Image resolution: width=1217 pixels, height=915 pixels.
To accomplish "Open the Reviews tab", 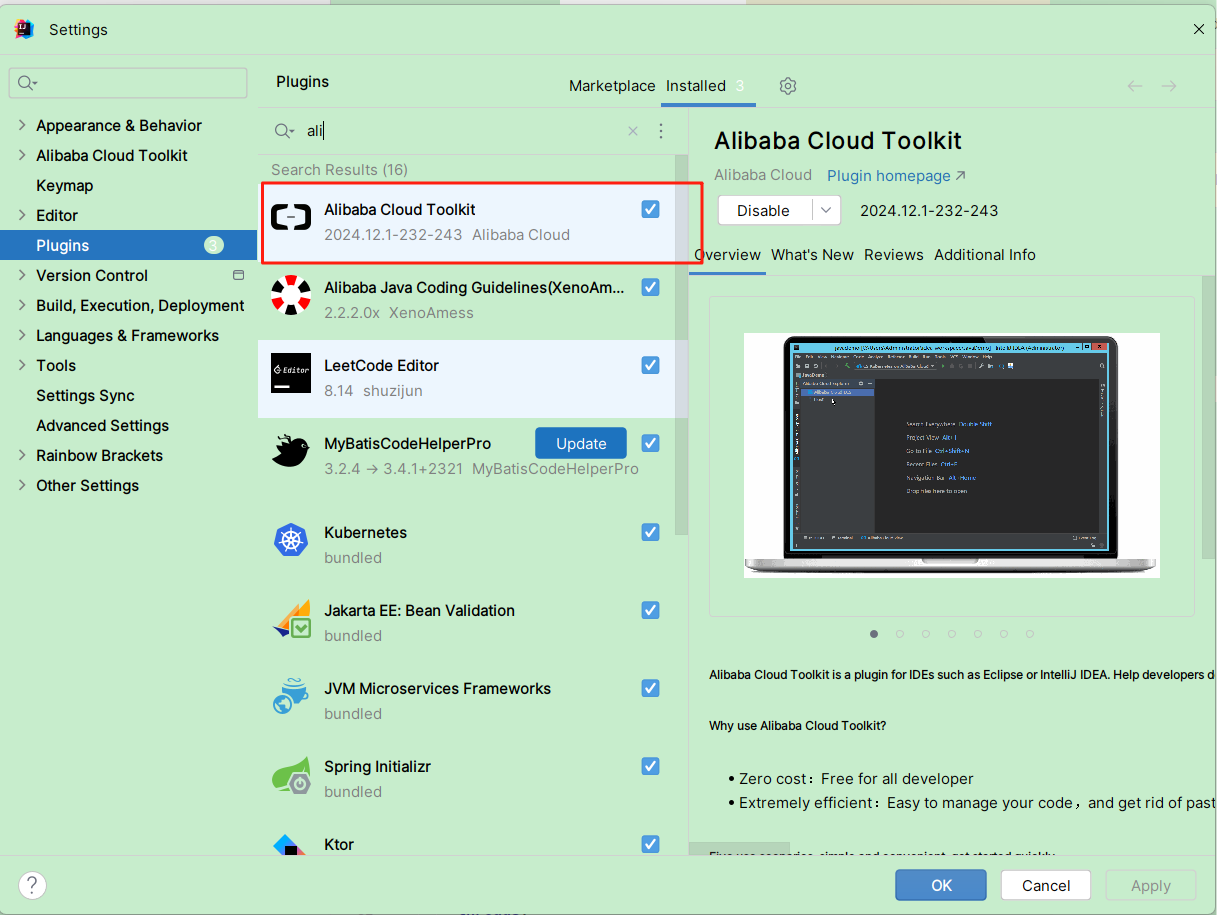I will pos(894,255).
